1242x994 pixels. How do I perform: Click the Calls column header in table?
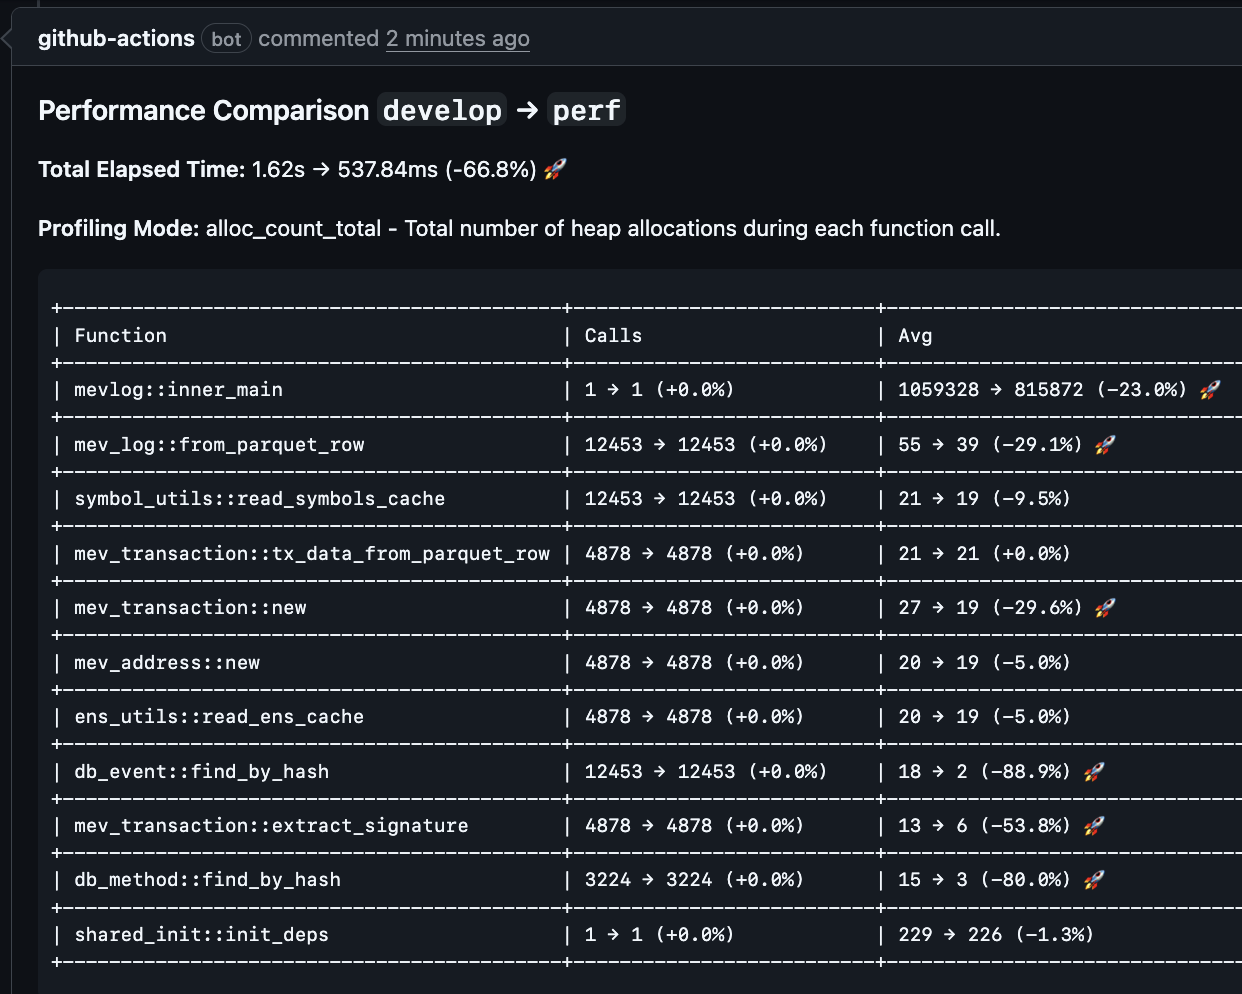(x=613, y=335)
